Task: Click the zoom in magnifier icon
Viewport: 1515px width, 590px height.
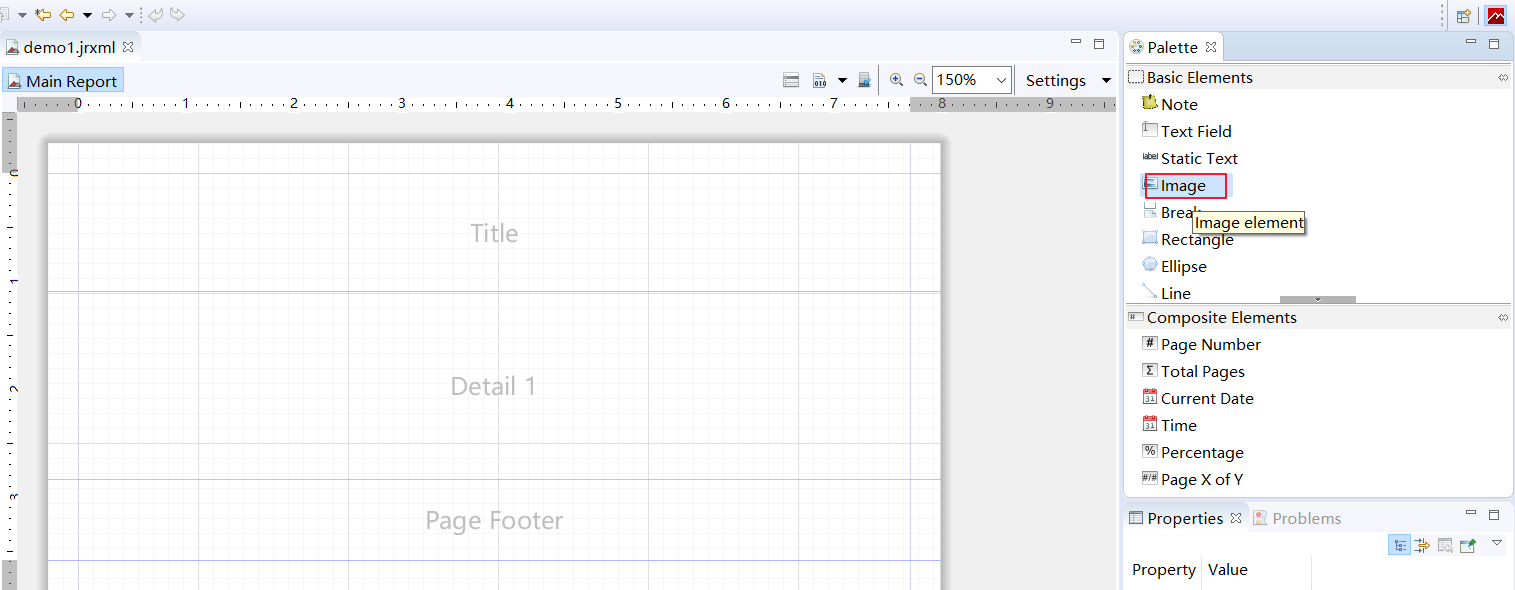Action: click(896, 80)
